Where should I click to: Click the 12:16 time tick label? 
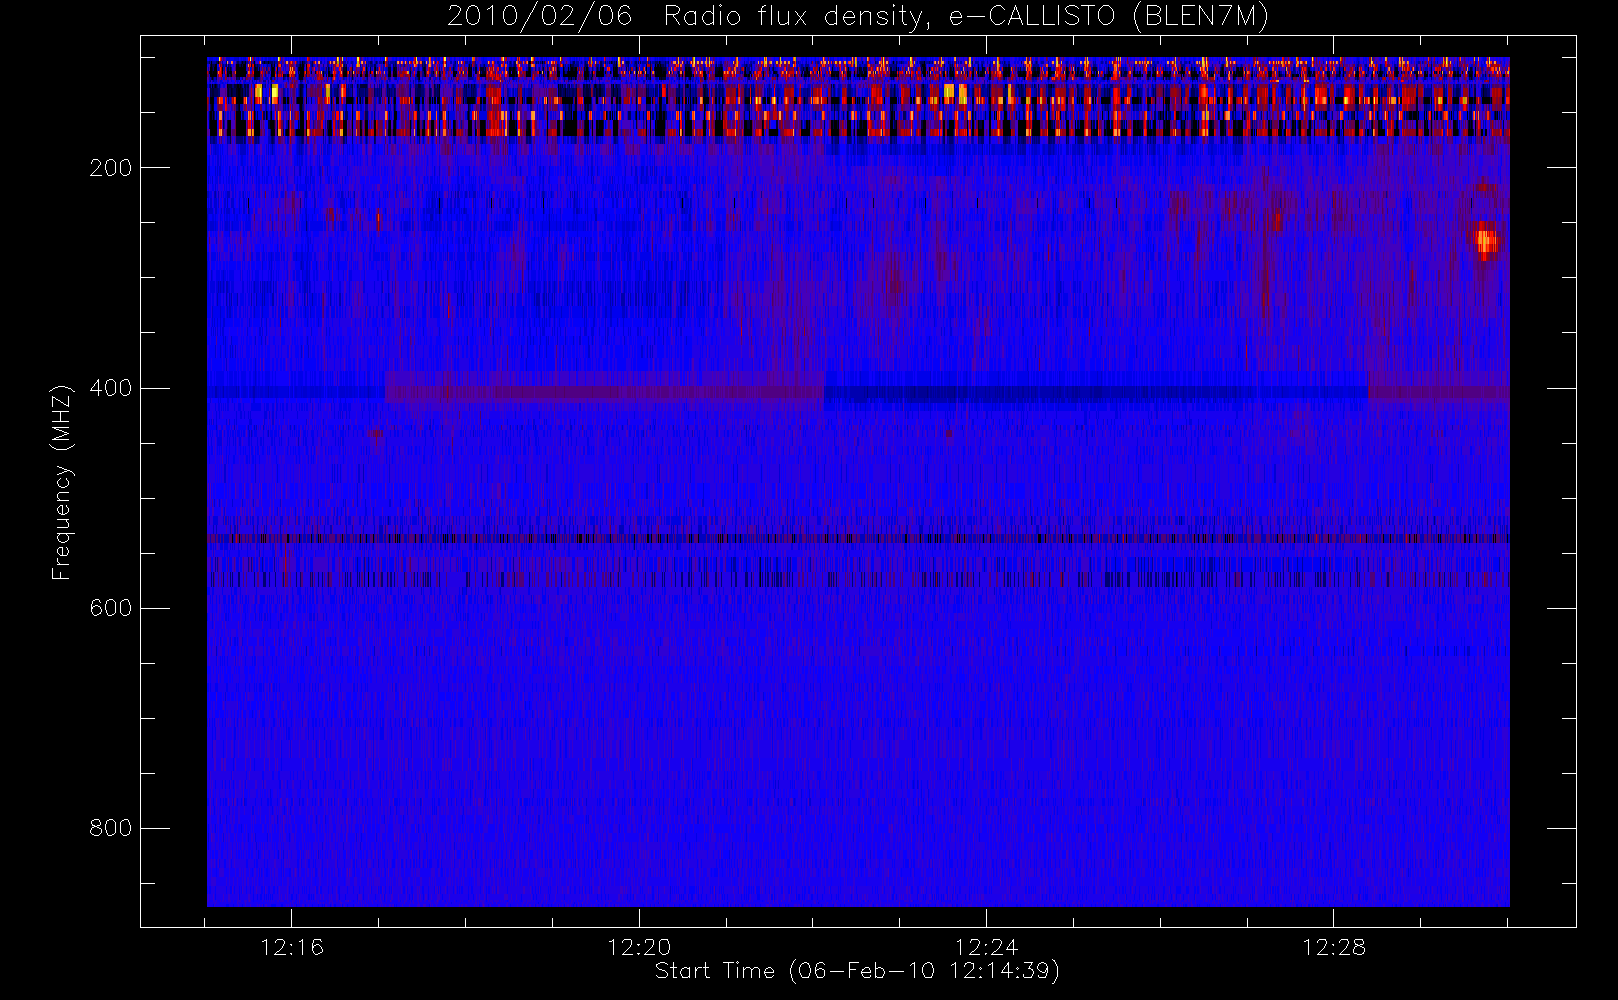pyautogui.click(x=292, y=947)
